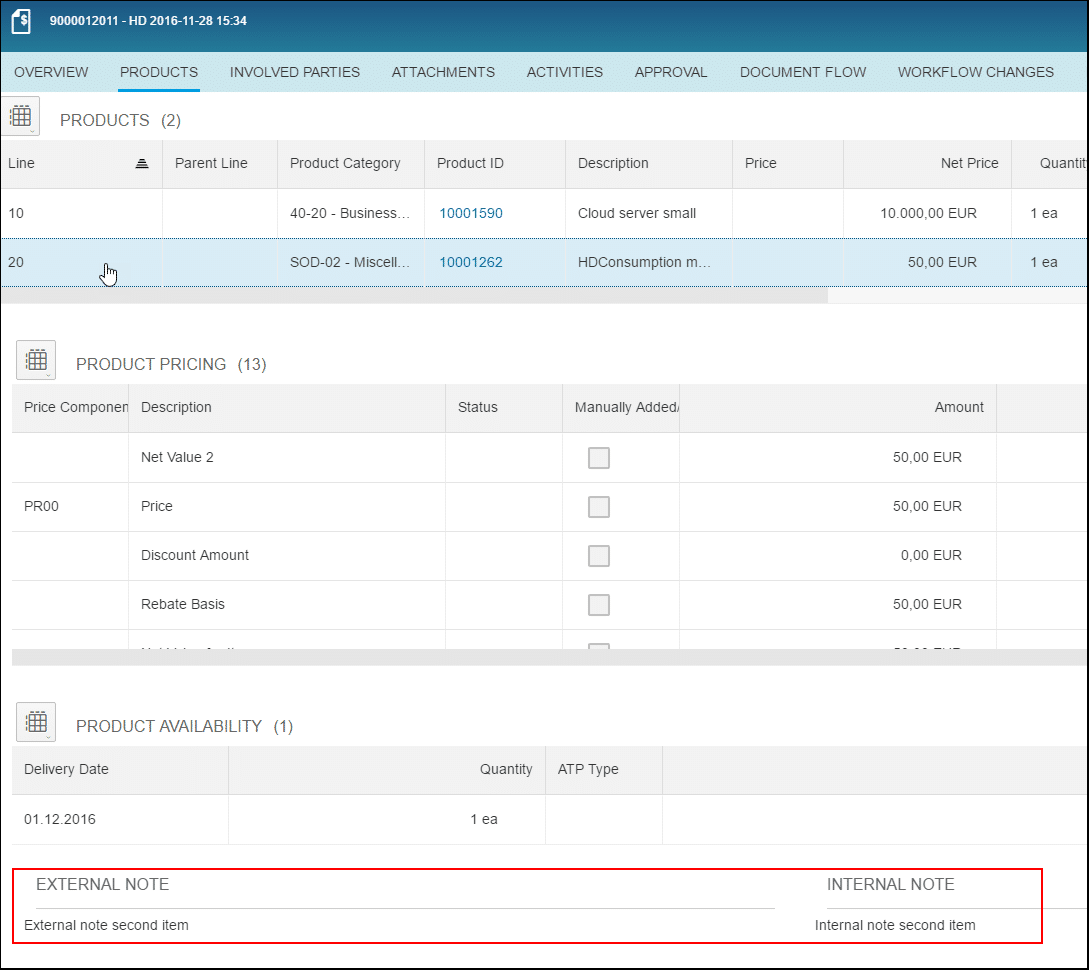
Task: Open the Product Pricing table settings icon
Action: point(37,360)
